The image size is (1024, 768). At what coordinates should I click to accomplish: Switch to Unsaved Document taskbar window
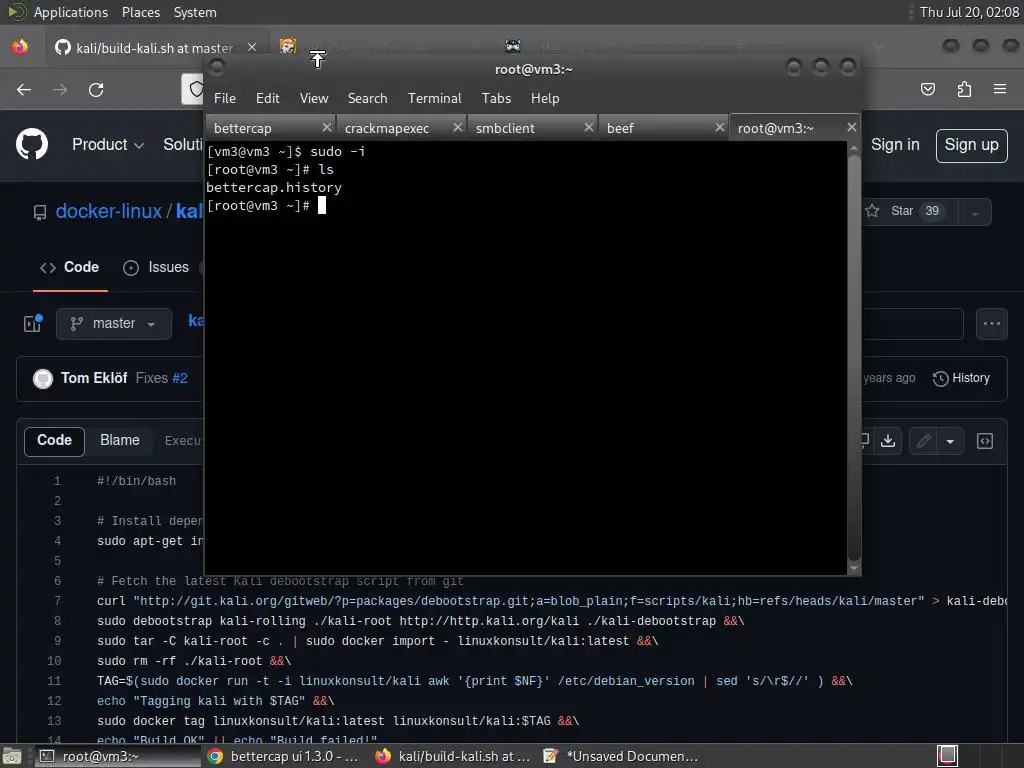point(620,756)
